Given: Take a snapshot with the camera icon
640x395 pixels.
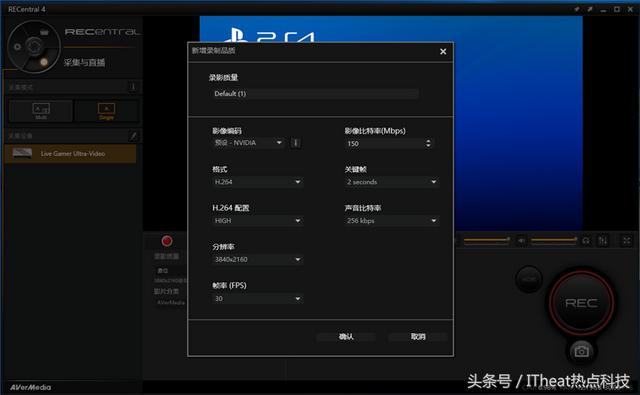Looking at the screenshot, I should click(x=581, y=351).
